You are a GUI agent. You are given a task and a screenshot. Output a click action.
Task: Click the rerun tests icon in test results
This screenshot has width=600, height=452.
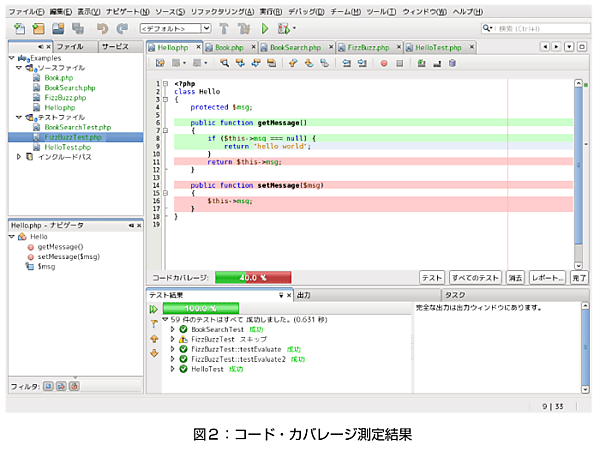point(154,310)
